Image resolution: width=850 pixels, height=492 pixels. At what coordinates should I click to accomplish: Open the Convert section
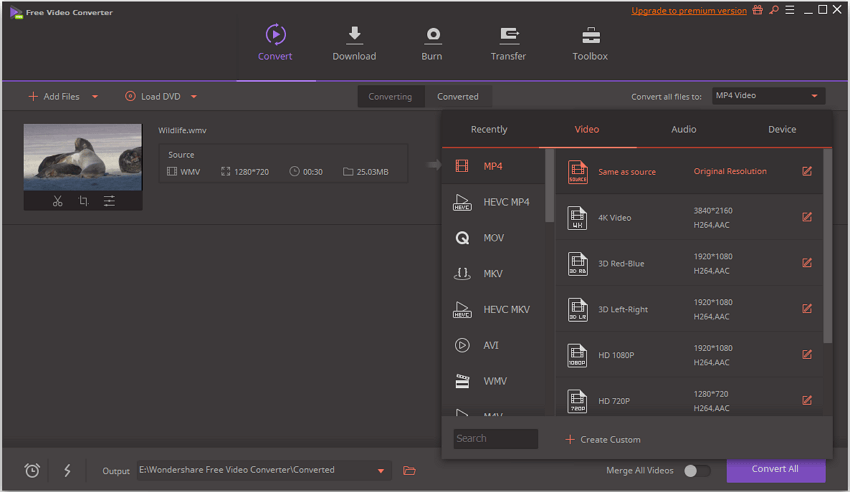[x=275, y=43]
